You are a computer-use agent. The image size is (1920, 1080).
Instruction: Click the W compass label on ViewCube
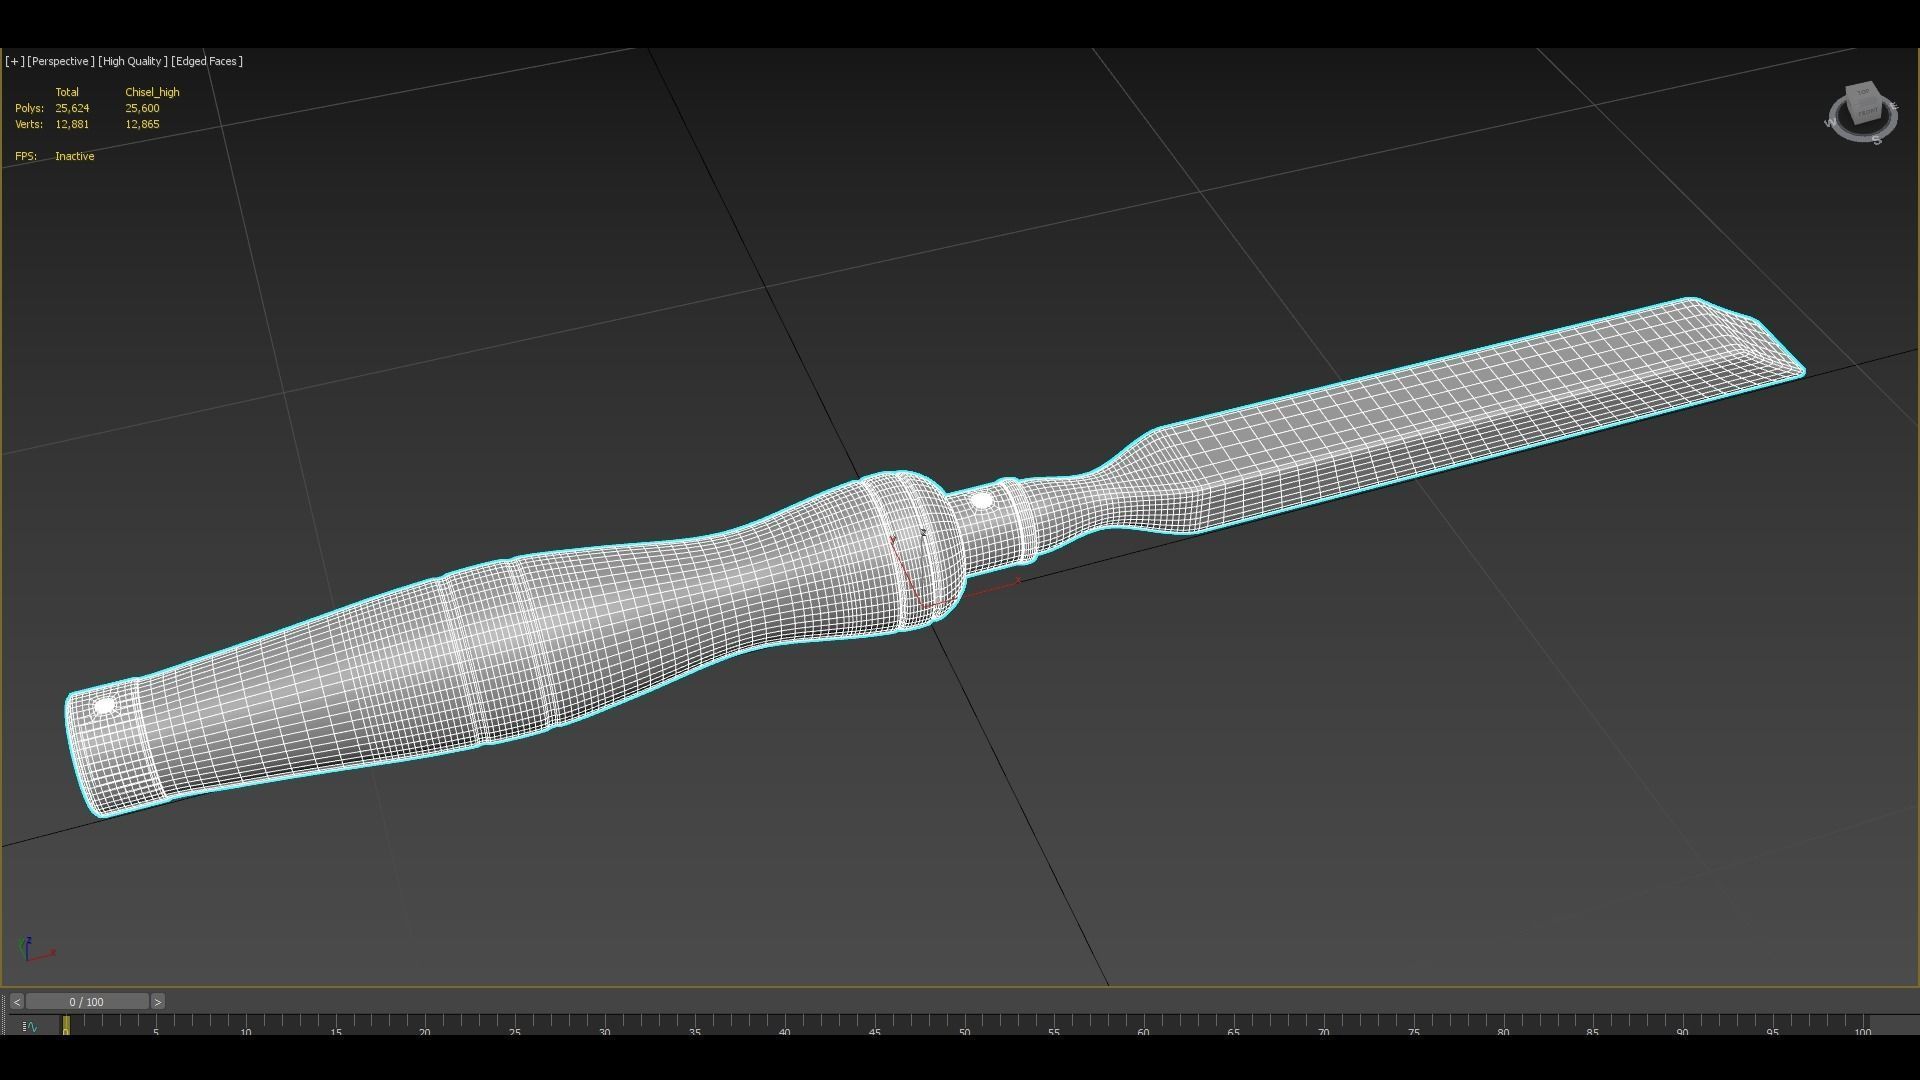click(x=1830, y=123)
